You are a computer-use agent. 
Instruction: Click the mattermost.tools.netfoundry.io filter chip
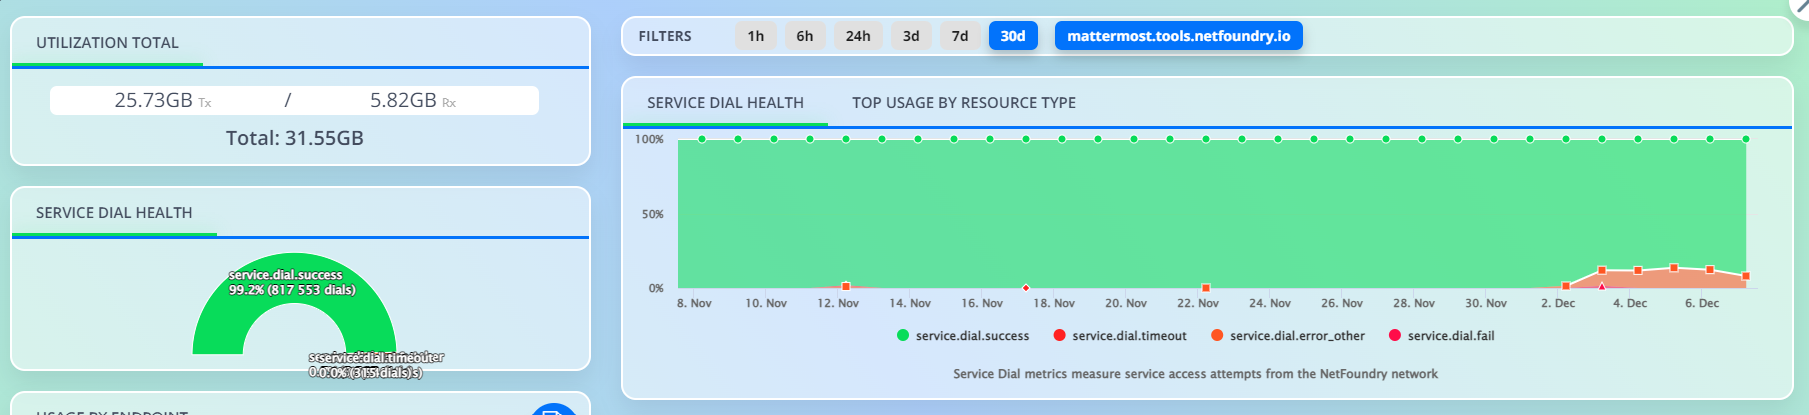pos(1179,36)
